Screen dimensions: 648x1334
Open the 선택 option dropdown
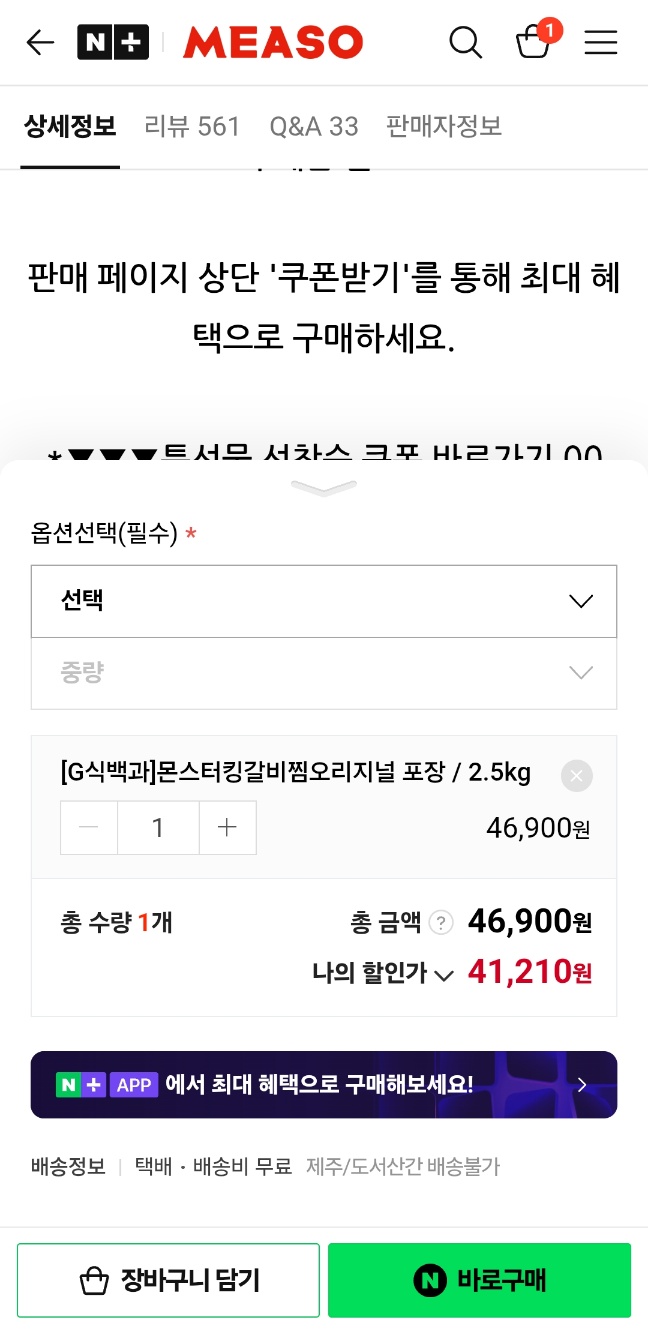[324, 601]
